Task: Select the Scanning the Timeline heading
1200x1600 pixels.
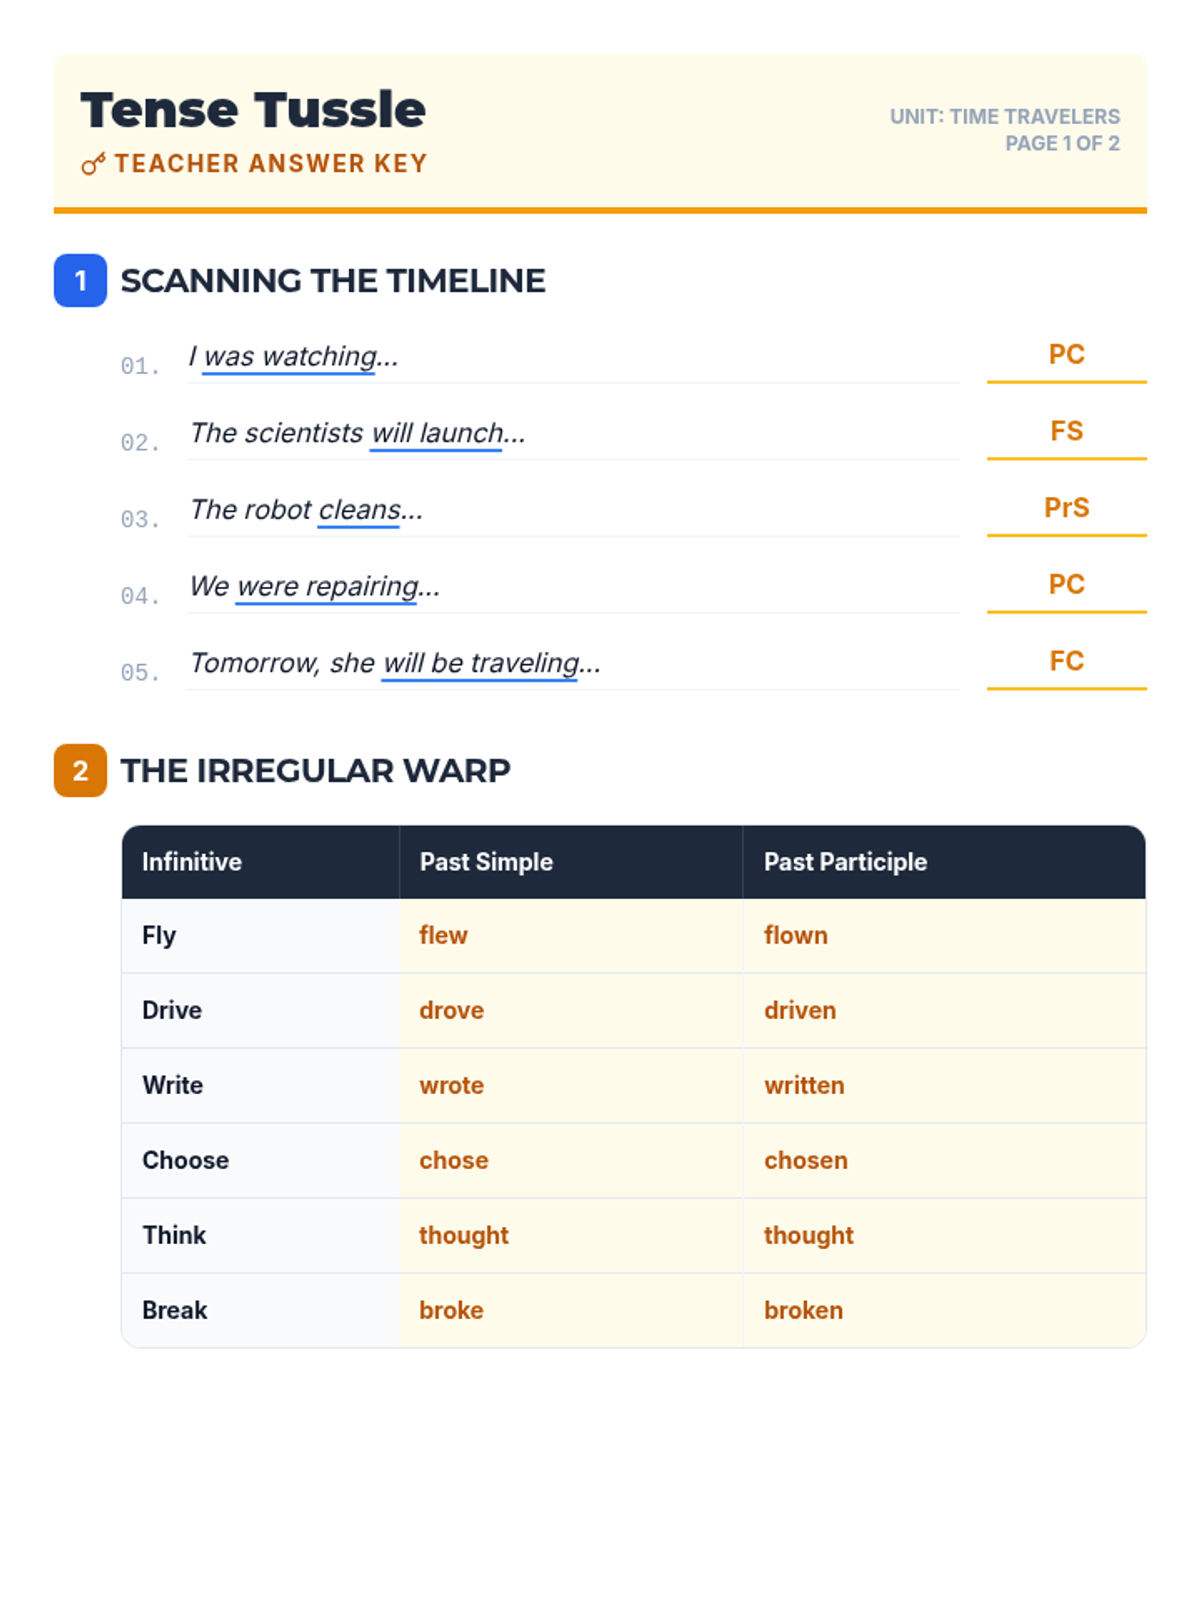Action: coord(333,281)
